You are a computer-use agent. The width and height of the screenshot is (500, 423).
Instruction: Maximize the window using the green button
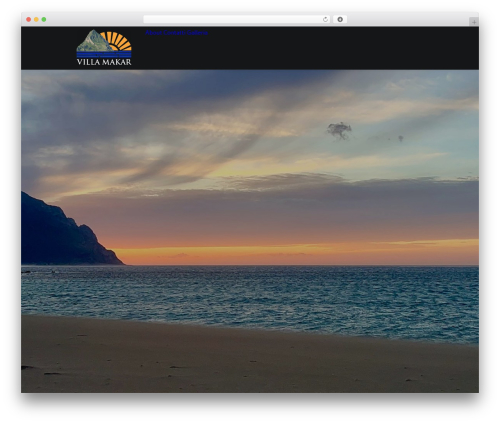tap(44, 20)
